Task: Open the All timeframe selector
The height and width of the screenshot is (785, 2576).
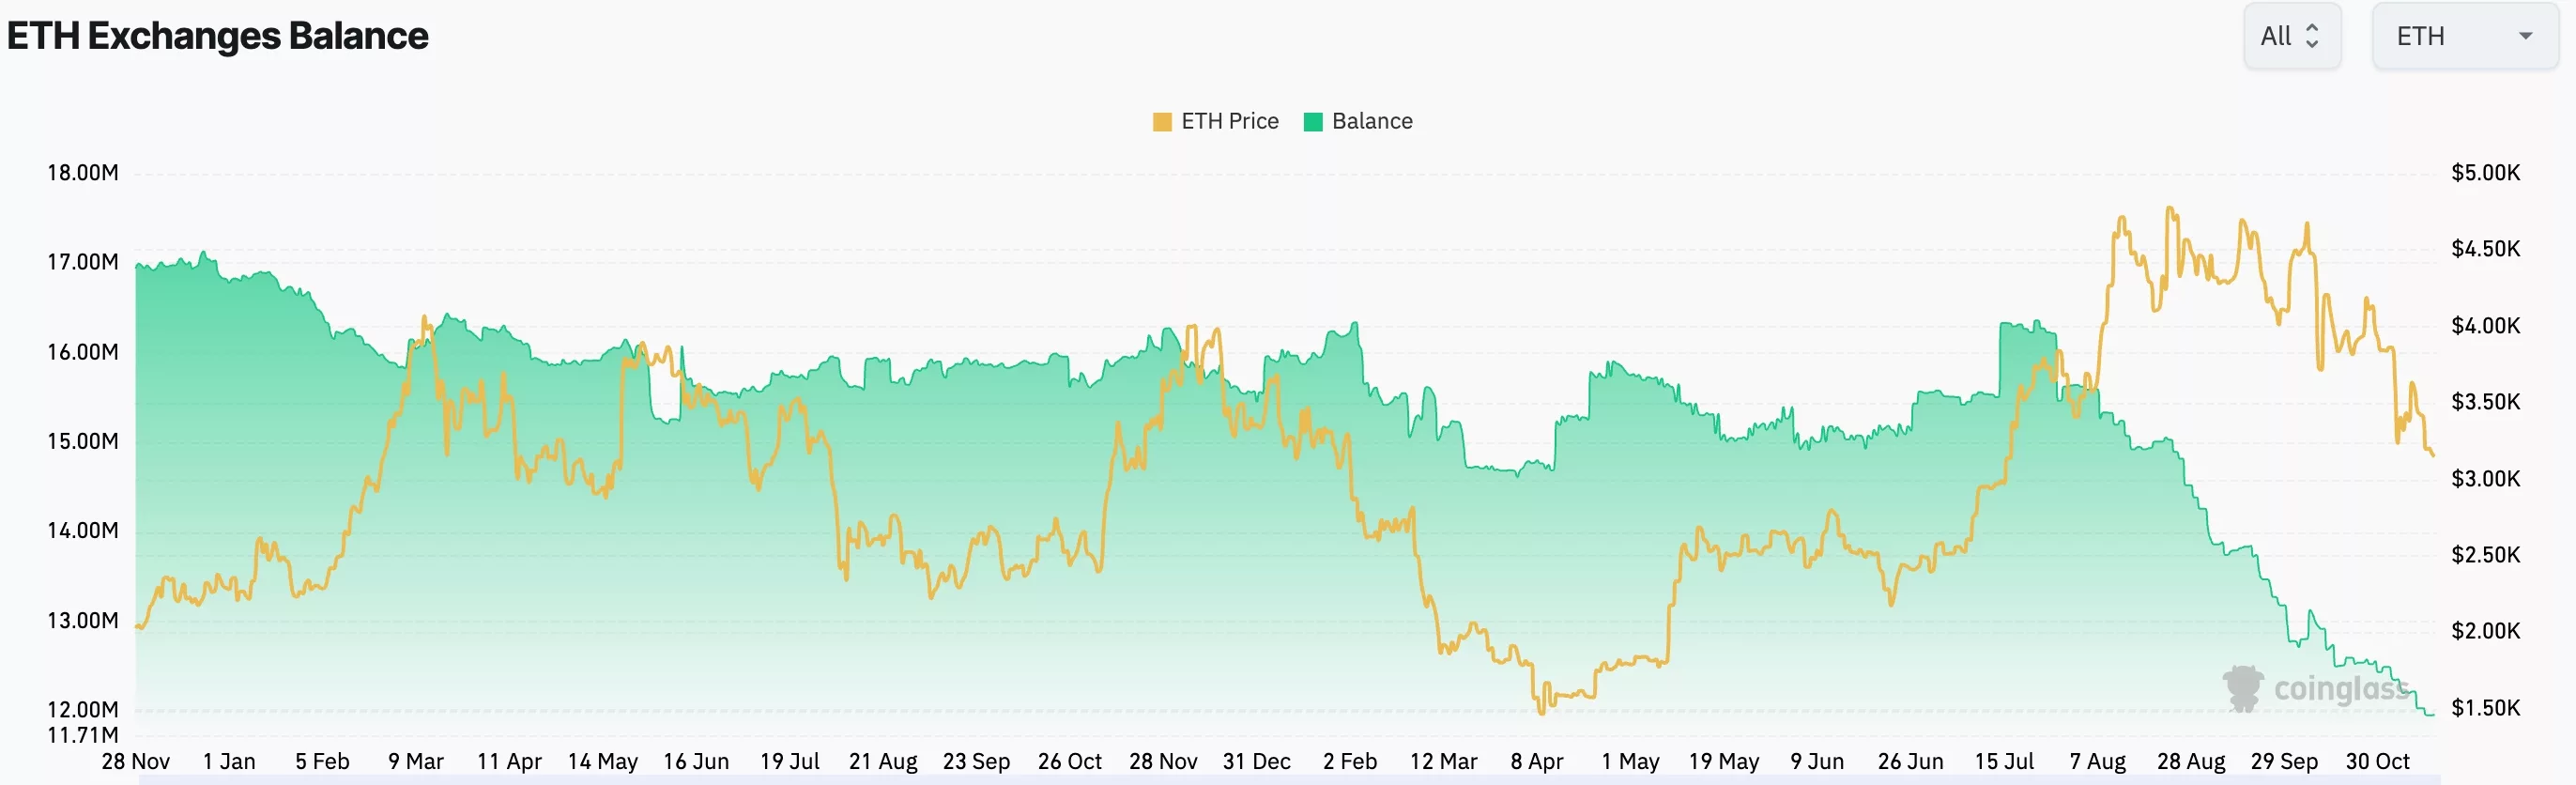Action: tap(2291, 36)
